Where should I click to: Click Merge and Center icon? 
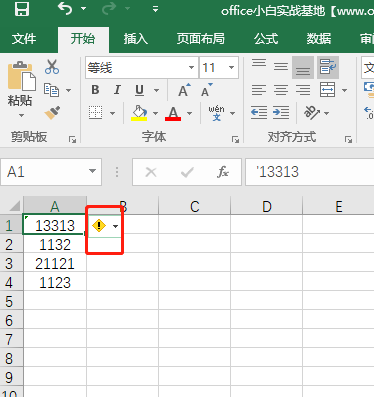click(327, 90)
